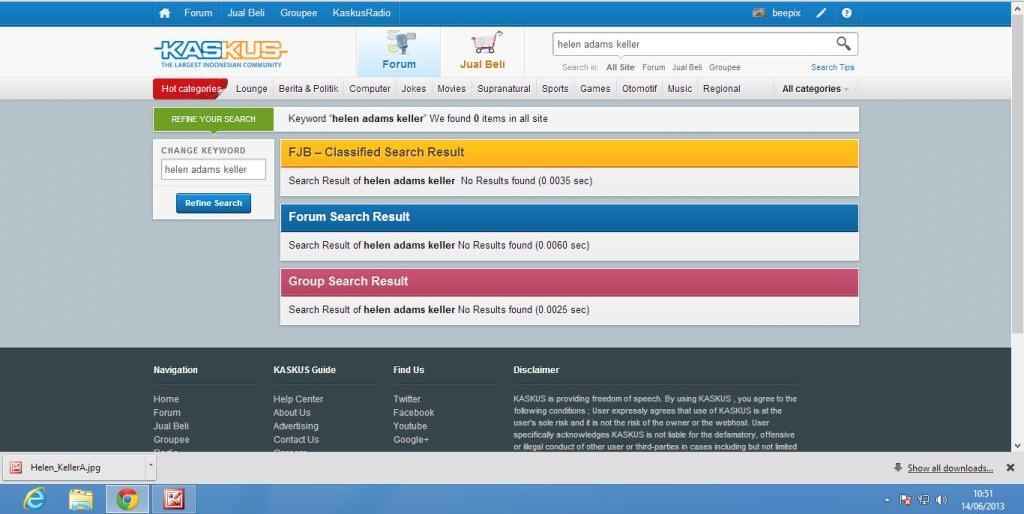Open Music category
Image resolution: width=1024 pixels, height=514 pixels.
tap(679, 89)
